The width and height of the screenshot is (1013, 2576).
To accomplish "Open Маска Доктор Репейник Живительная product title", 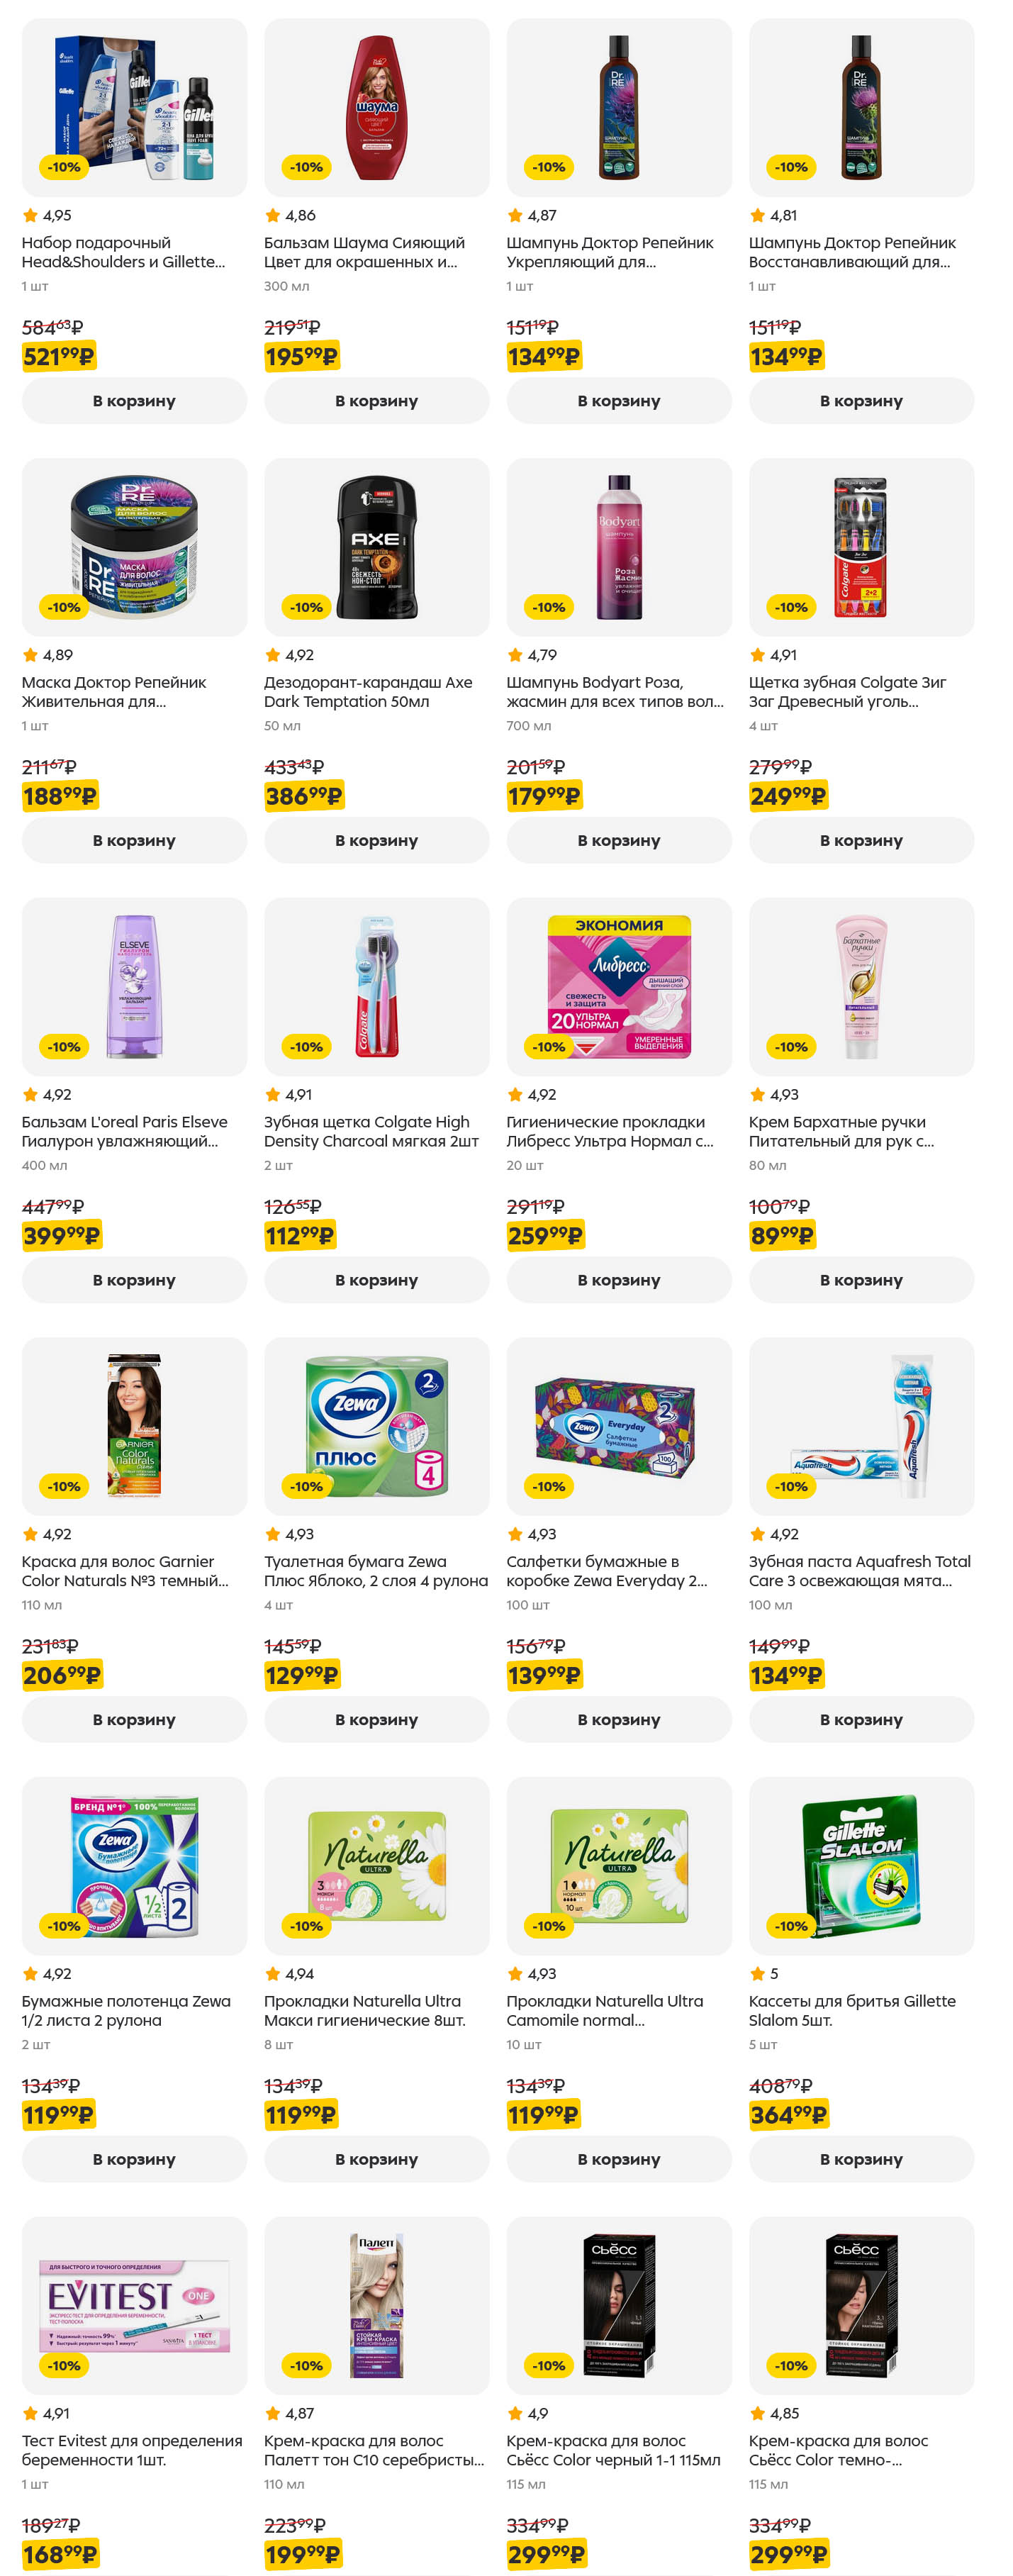I will pos(114,692).
